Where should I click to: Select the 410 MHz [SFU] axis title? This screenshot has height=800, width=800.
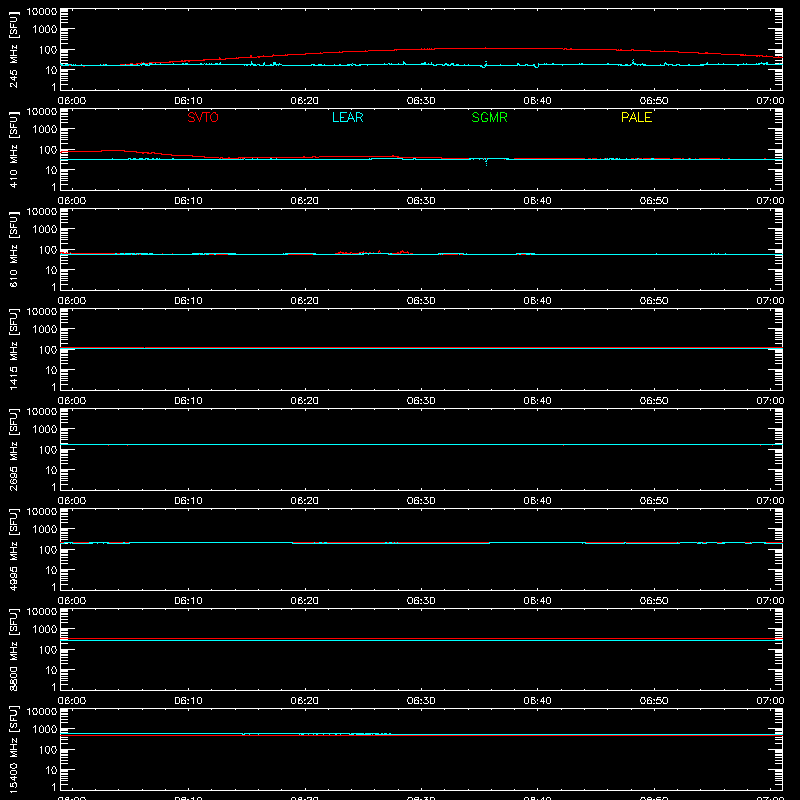coord(13,149)
